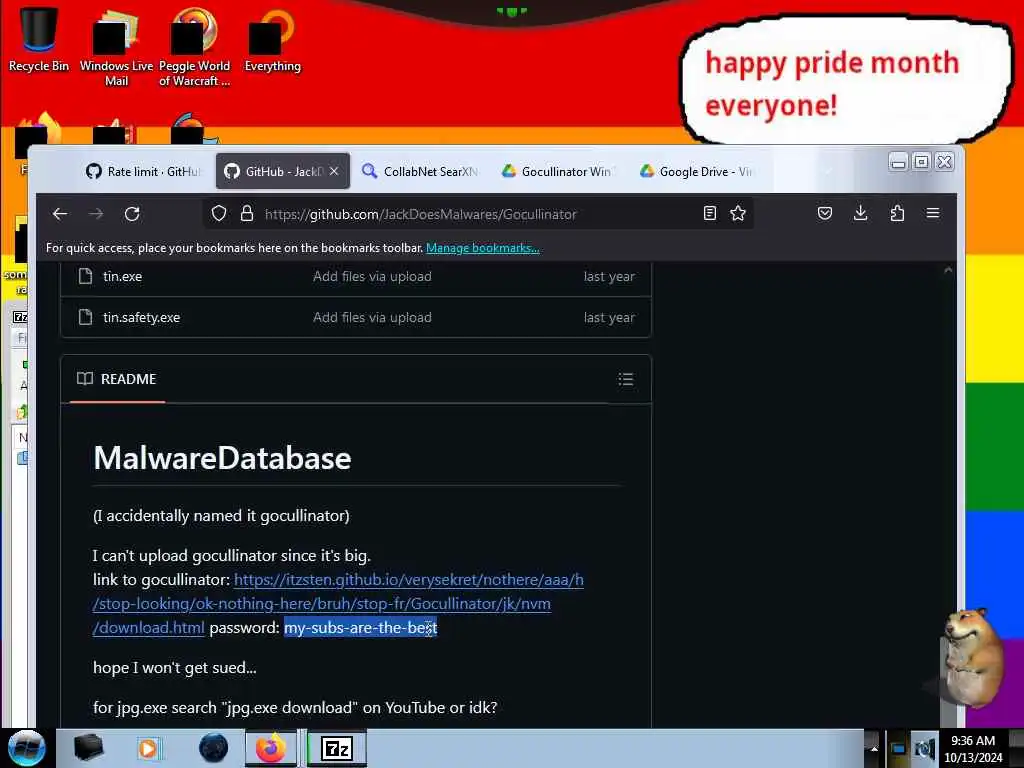Open the README outline list icon

click(626, 379)
